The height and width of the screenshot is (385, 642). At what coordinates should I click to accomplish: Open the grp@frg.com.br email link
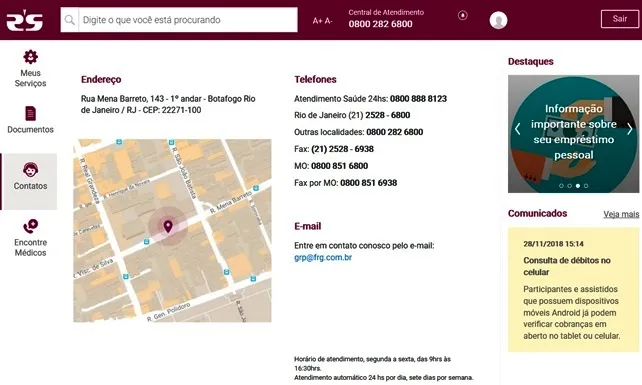point(323,258)
